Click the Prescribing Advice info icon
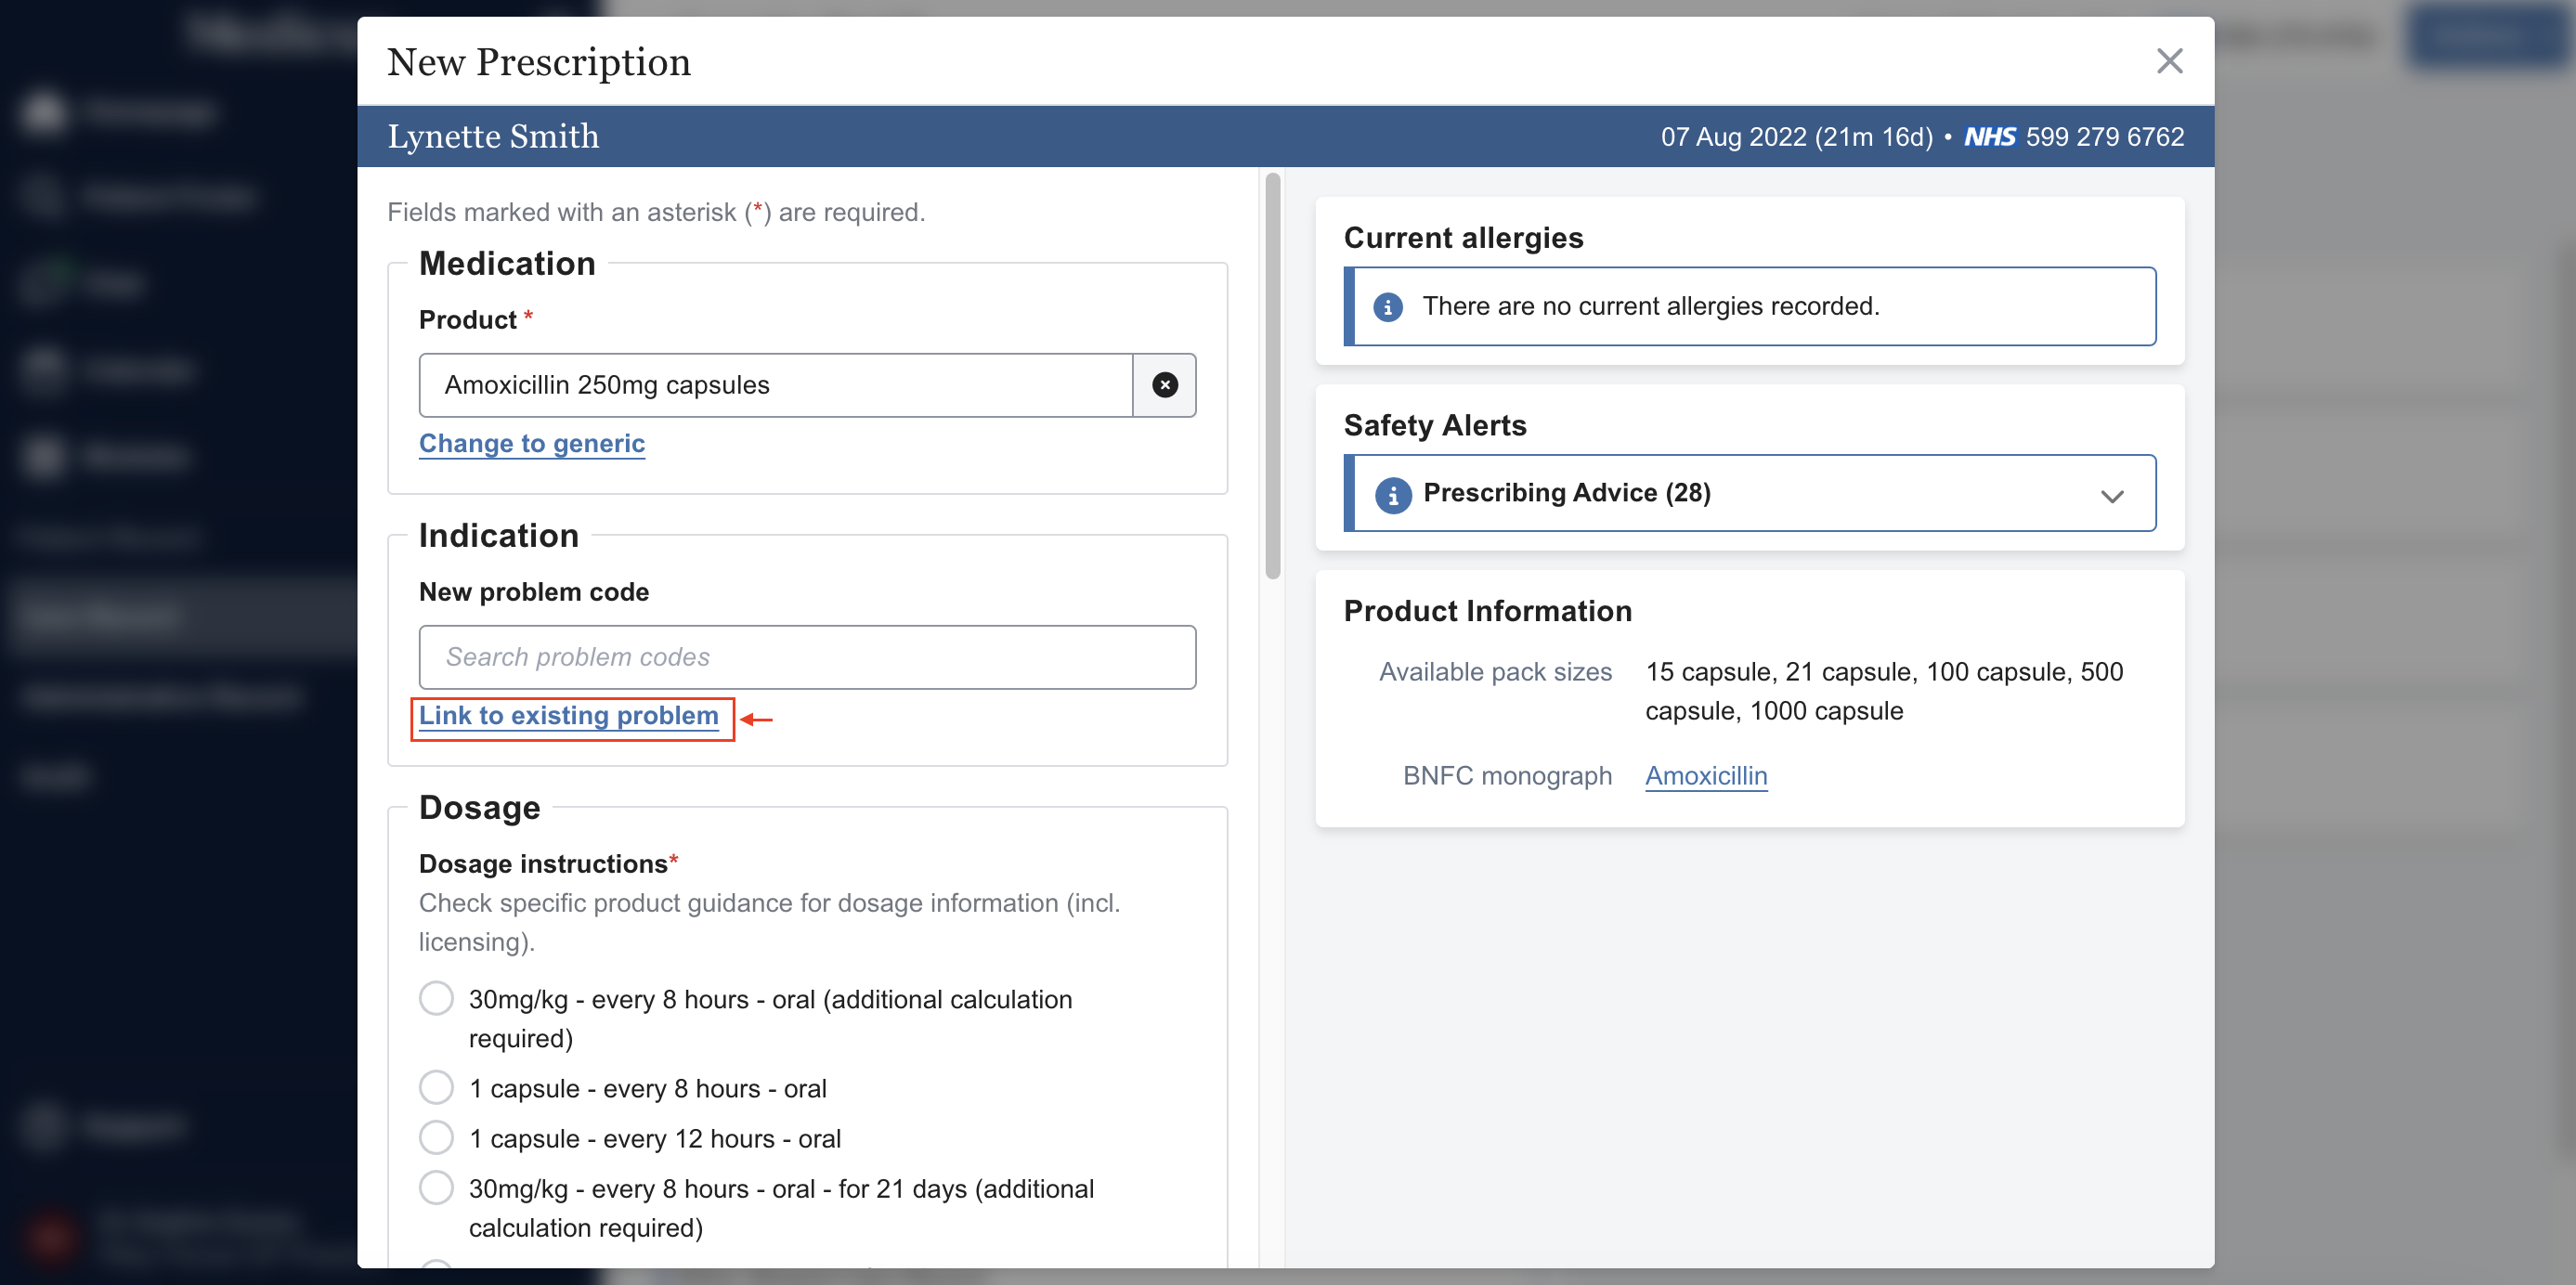Viewport: 2576px width, 1285px height. click(x=1392, y=494)
